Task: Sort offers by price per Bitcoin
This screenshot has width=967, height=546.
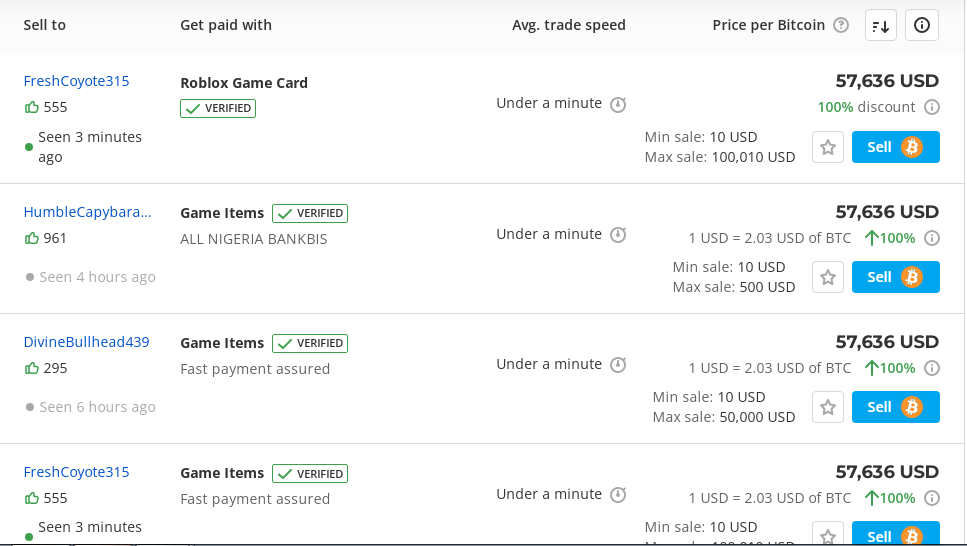Action: [881, 25]
